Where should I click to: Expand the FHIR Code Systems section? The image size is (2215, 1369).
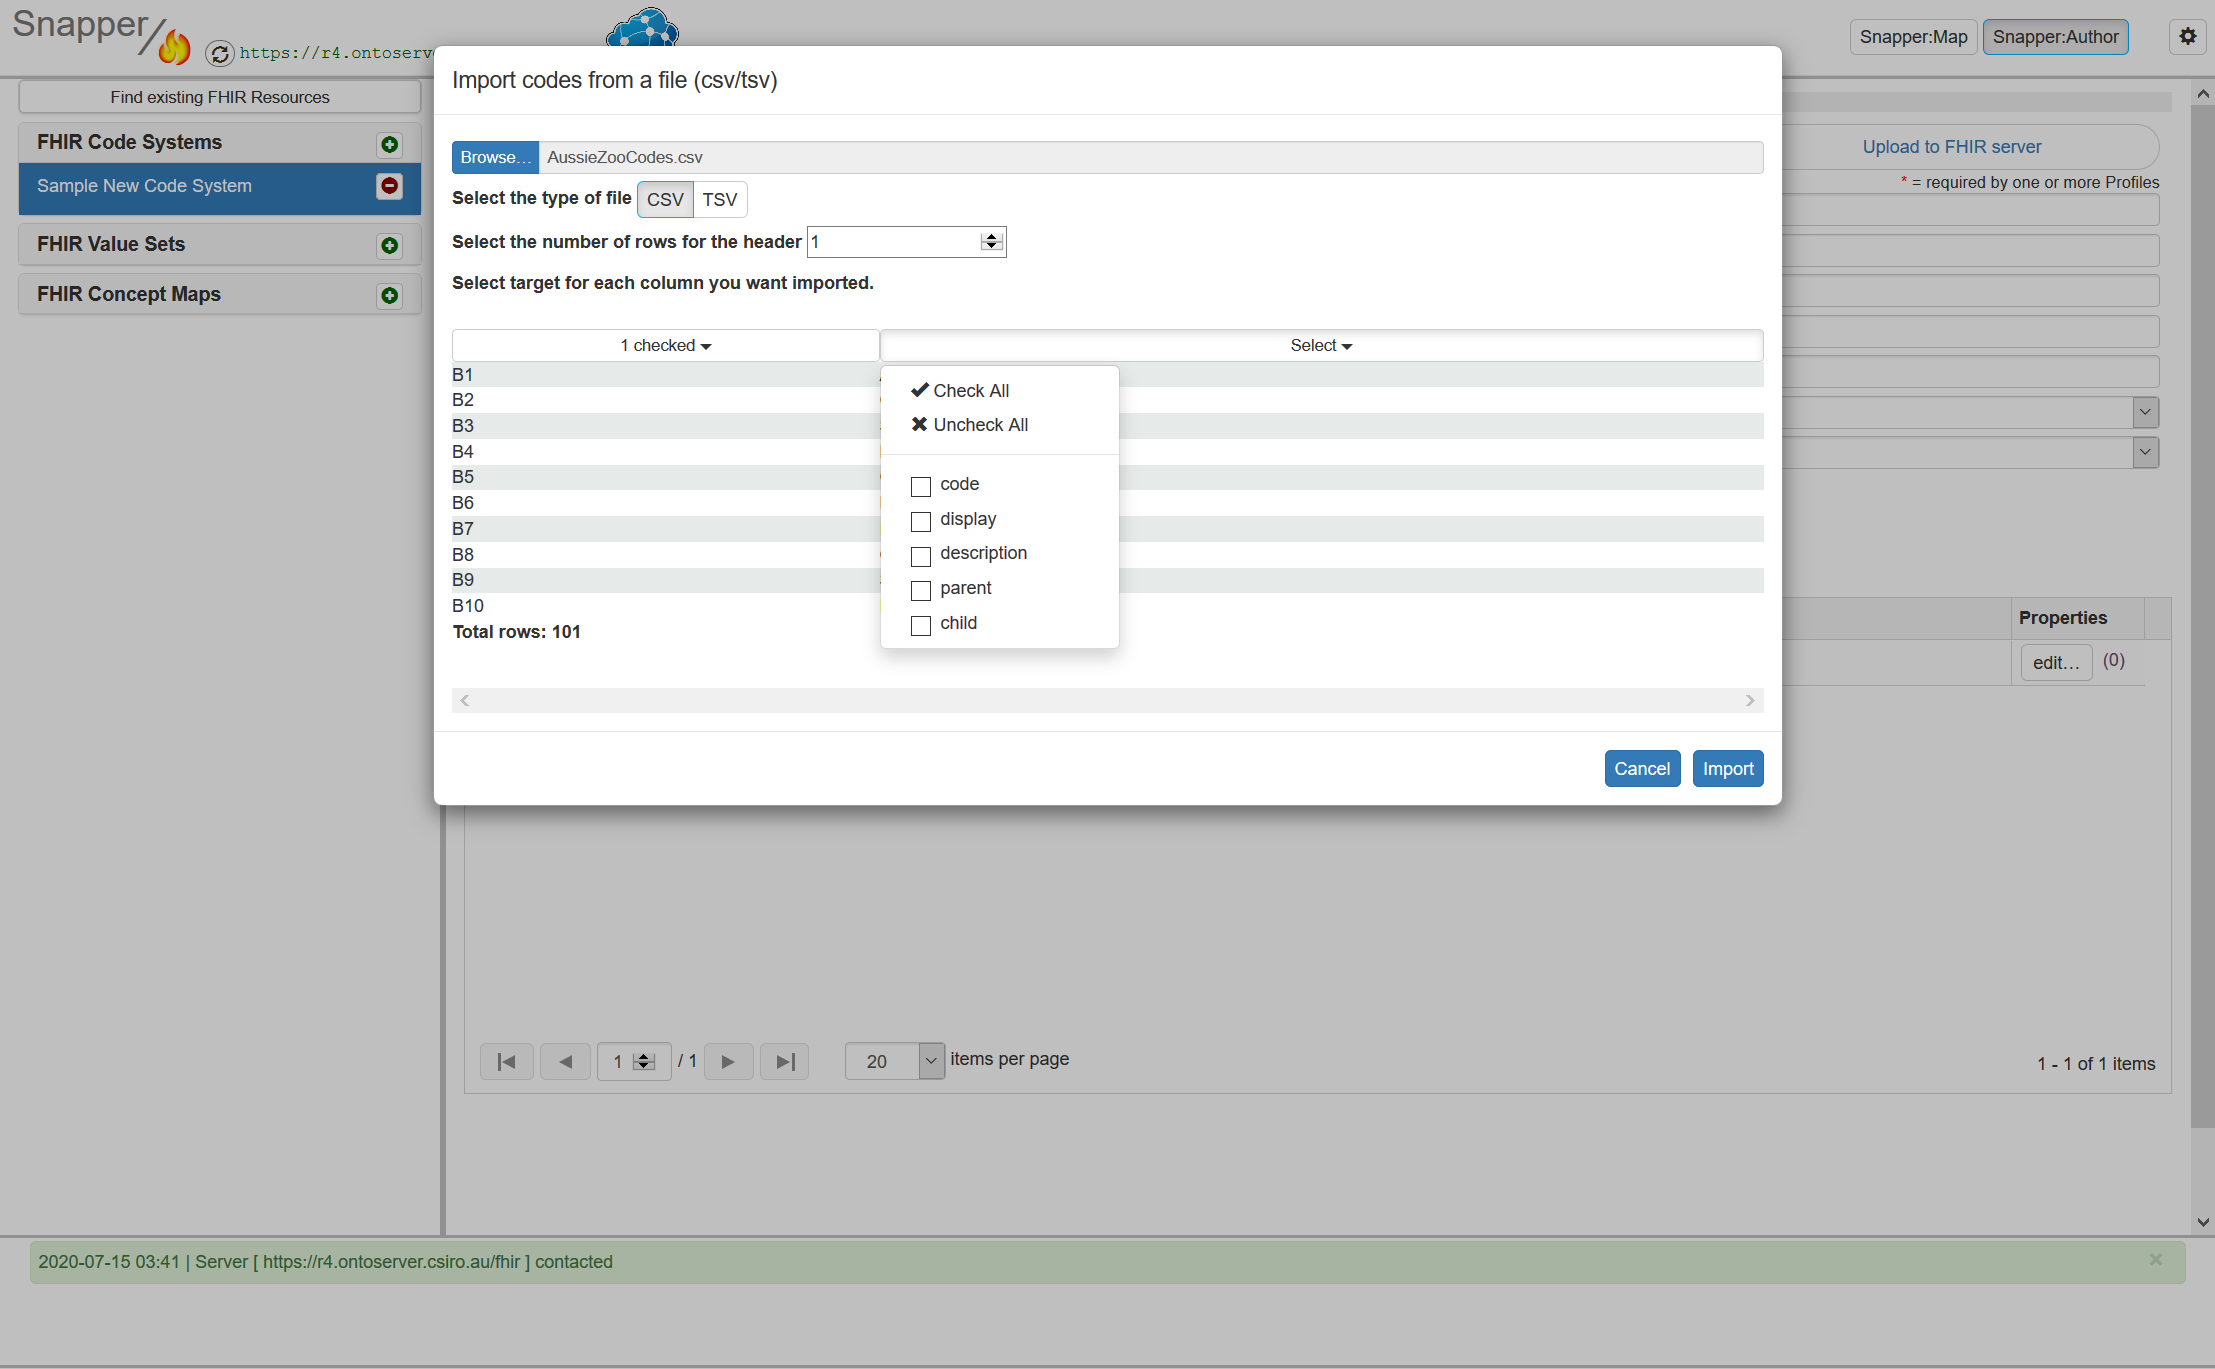pos(219,143)
